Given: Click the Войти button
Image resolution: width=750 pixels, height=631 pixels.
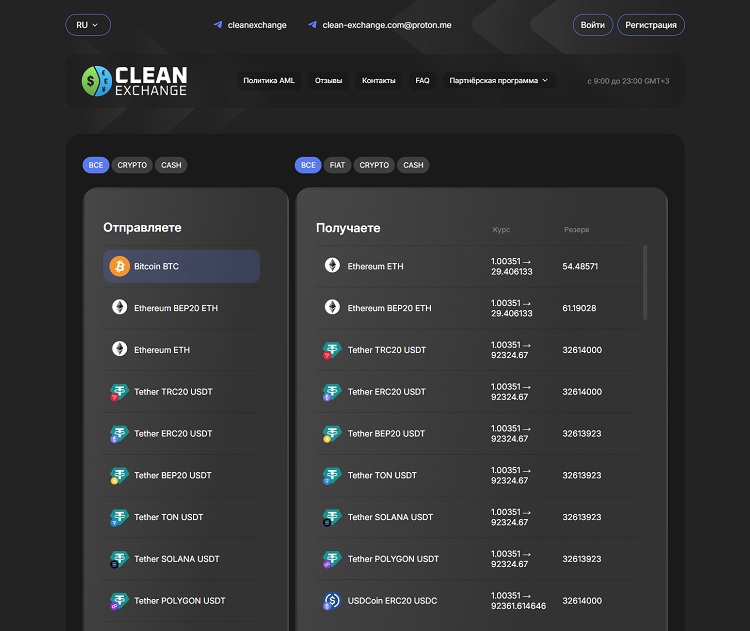Looking at the screenshot, I should click(593, 25).
